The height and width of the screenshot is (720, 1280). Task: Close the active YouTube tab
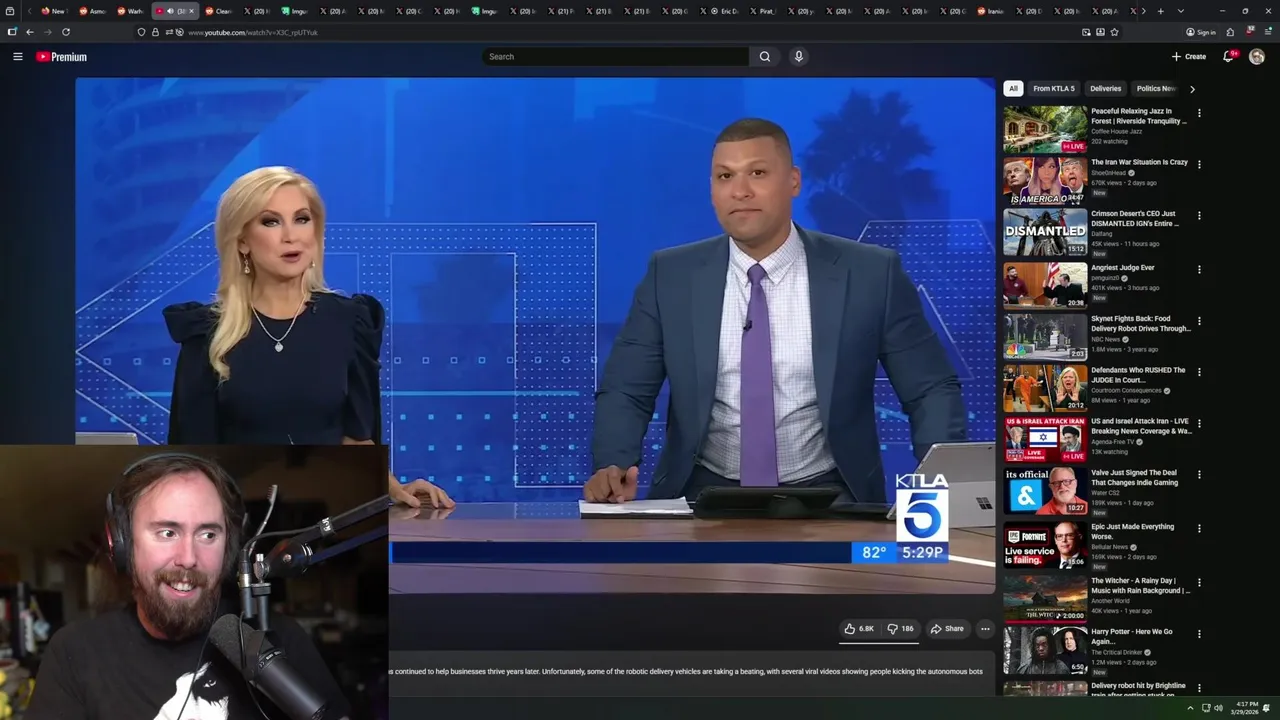click(191, 11)
